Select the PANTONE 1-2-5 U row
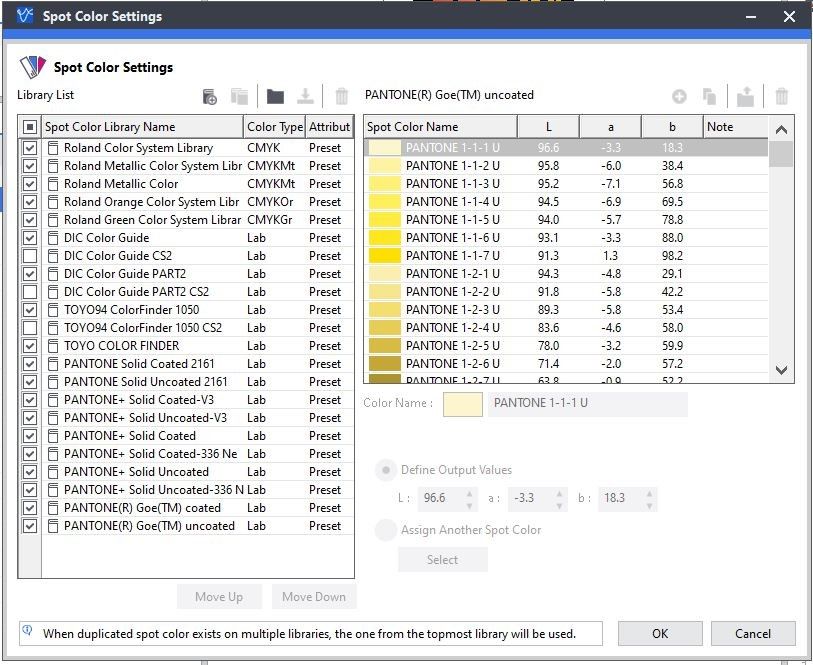Image resolution: width=813 pixels, height=665 pixels. tap(566, 346)
